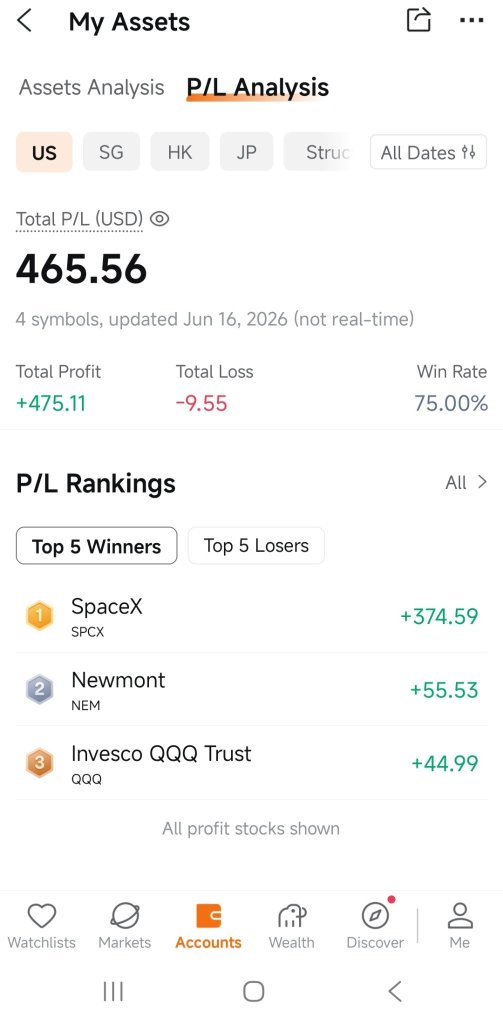Open the Discover compass icon
Screen dimensions: 503x1024
pyautogui.click(x=376, y=916)
